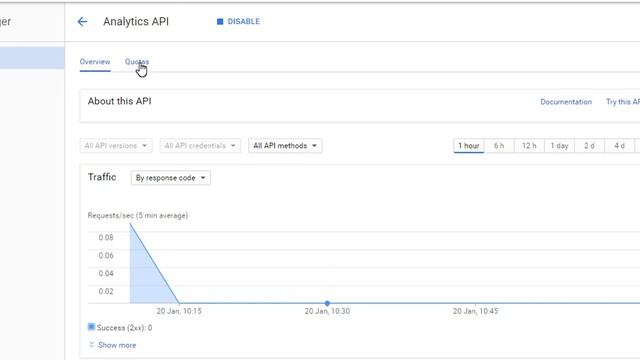
Task: Pick the 2 d time range
Action: pyautogui.click(x=589, y=146)
